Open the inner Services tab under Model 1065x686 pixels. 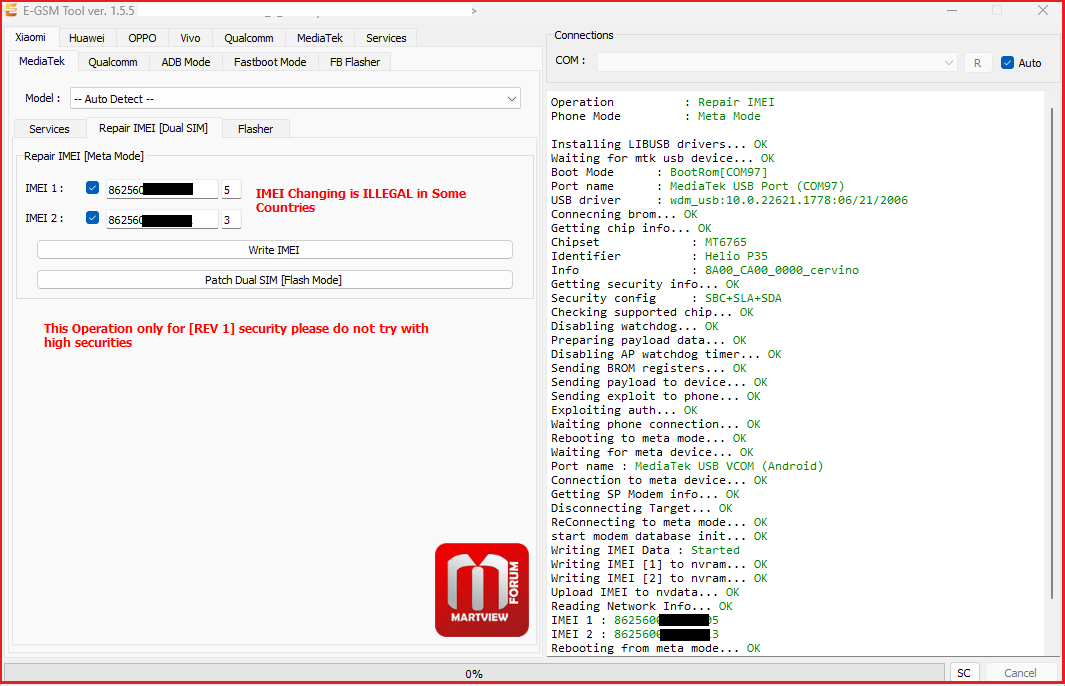coord(50,129)
